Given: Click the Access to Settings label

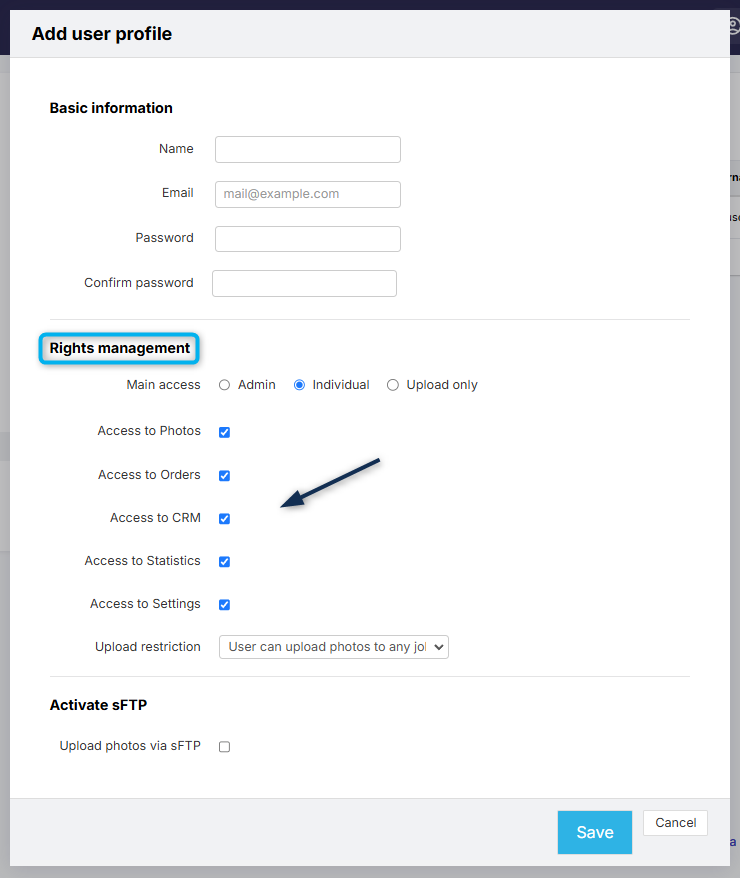Looking at the screenshot, I should click(x=145, y=604).
